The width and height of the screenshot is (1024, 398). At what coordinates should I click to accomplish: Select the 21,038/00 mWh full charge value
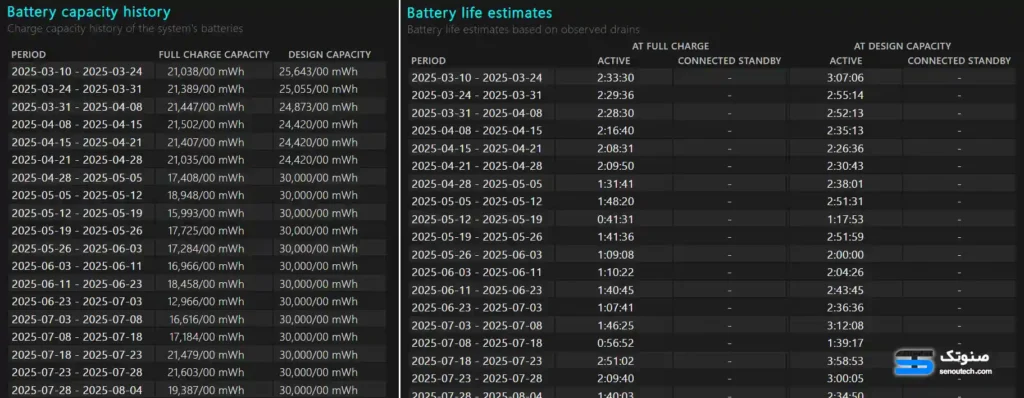pos(206,71)
